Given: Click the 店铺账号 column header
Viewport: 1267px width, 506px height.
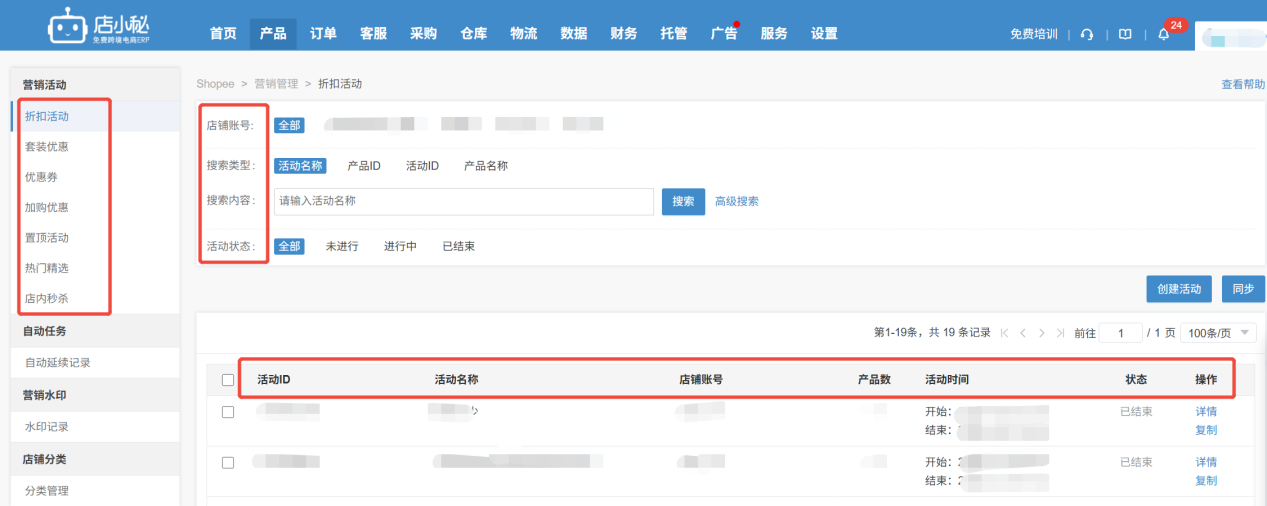Looking at the screenshot, I should pos(701,380).
